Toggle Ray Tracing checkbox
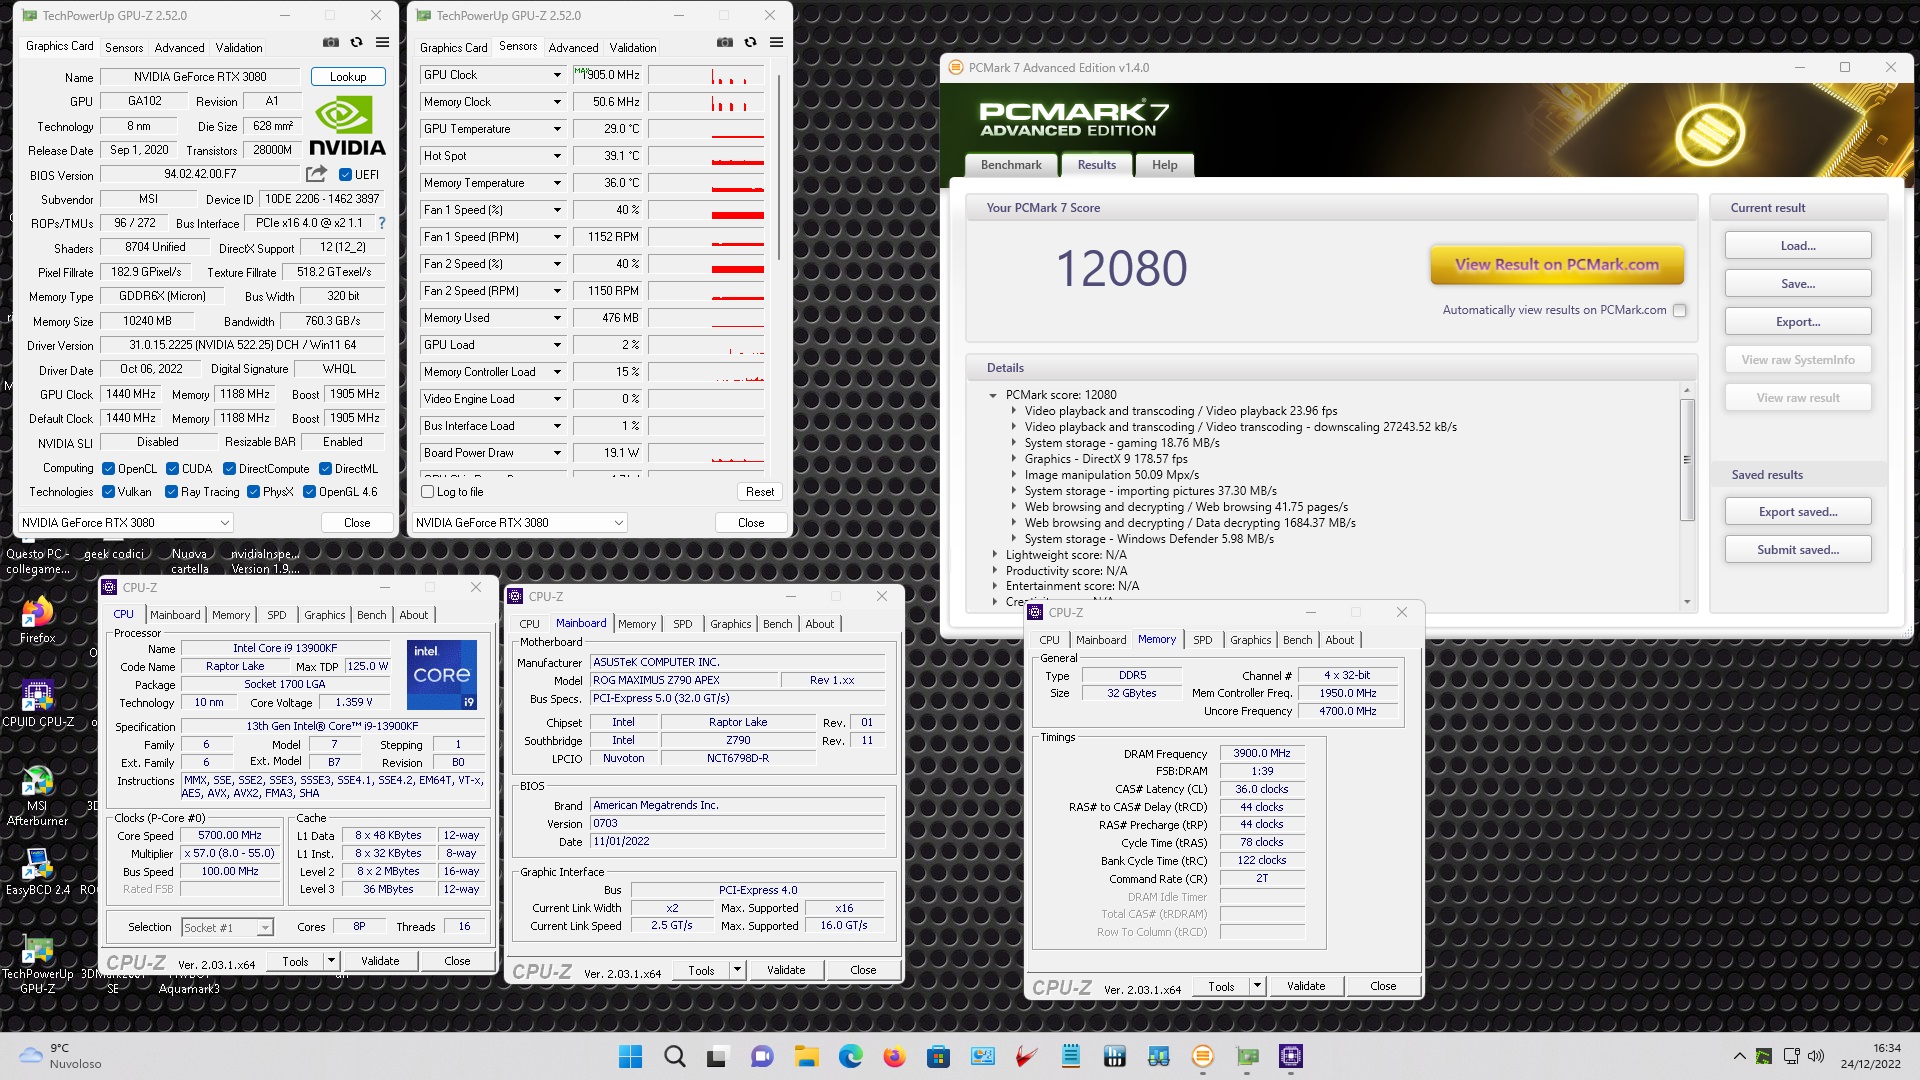Viewport: 1920px width, 1080px height. tap(171, 491)
